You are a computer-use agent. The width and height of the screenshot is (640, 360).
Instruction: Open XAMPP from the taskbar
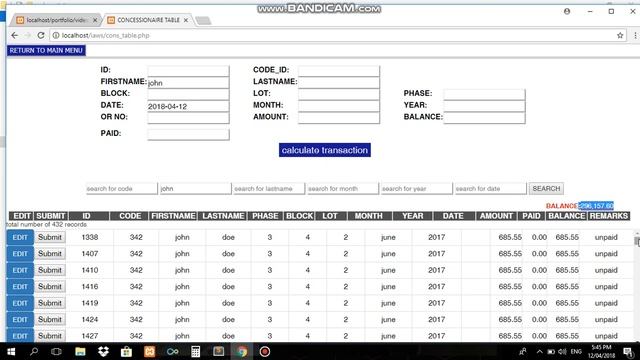149,351
